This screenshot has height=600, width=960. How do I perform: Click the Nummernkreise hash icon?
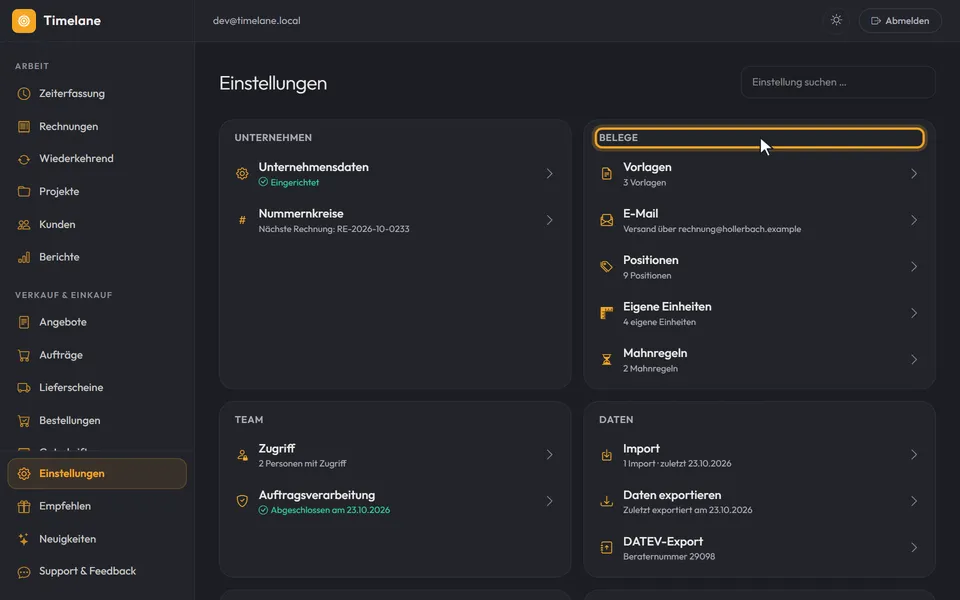pos(242,220)
